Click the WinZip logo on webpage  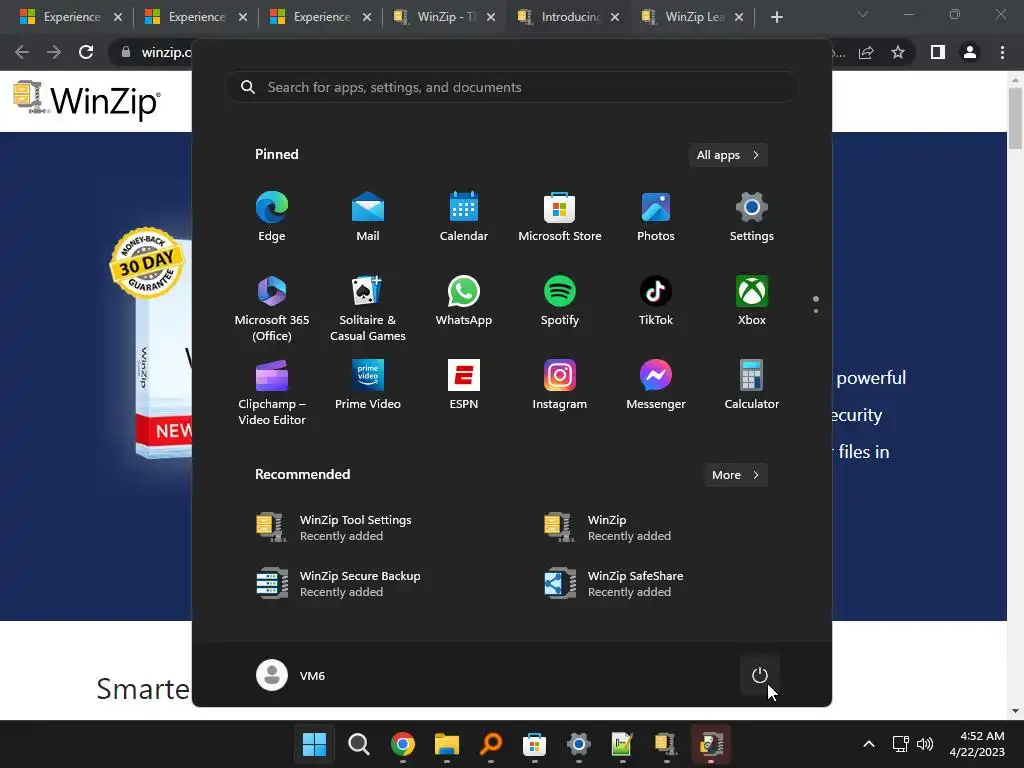pyautogui.click(x=86, y=101)
